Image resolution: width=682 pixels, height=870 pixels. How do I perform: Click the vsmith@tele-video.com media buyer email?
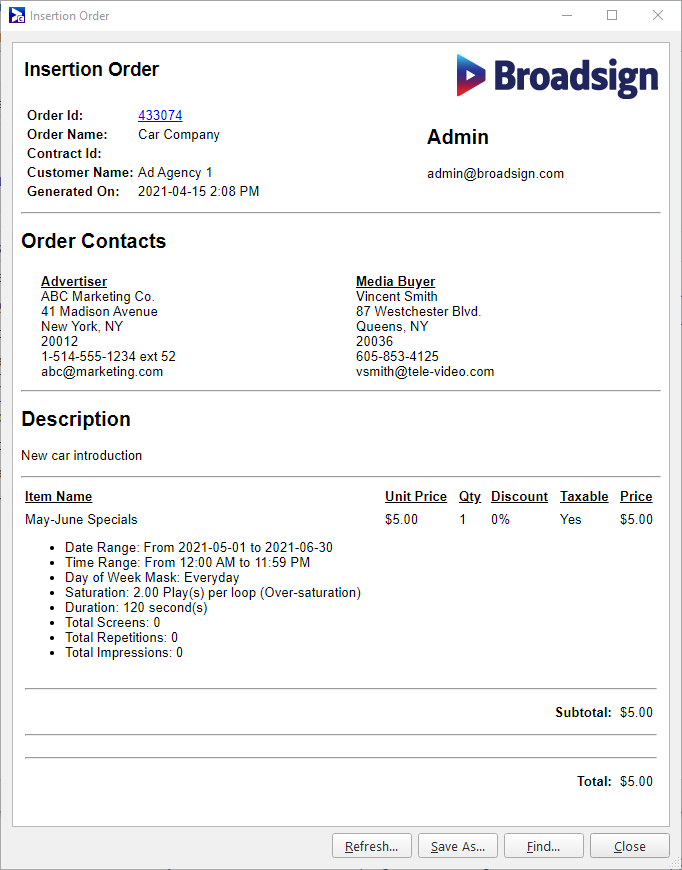425,372
